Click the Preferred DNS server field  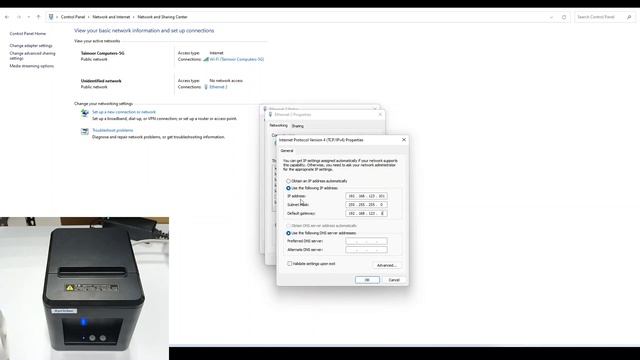point(366,241)
